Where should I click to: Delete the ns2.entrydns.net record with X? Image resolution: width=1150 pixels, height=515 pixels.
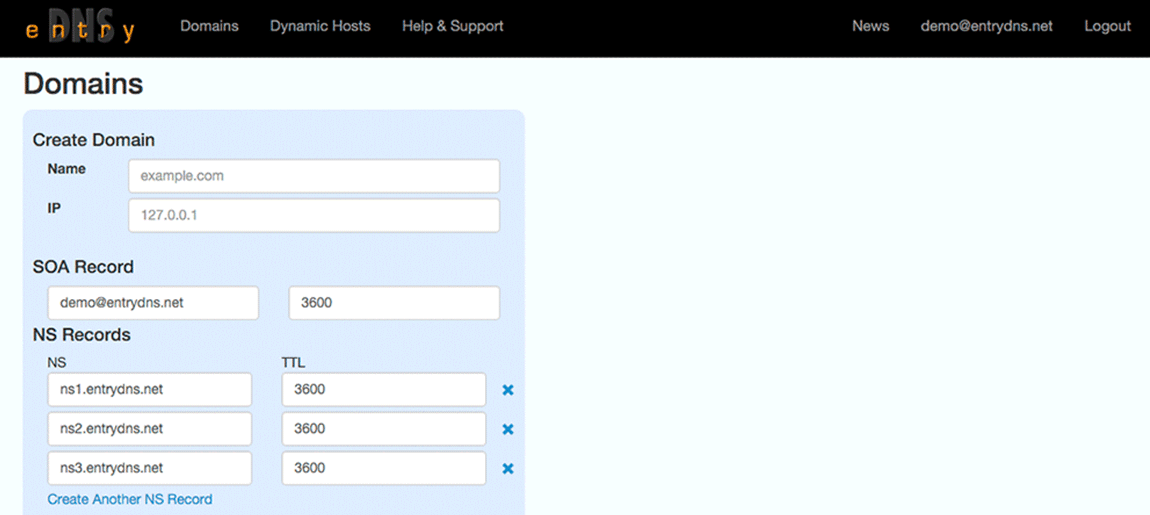[508, 429]
